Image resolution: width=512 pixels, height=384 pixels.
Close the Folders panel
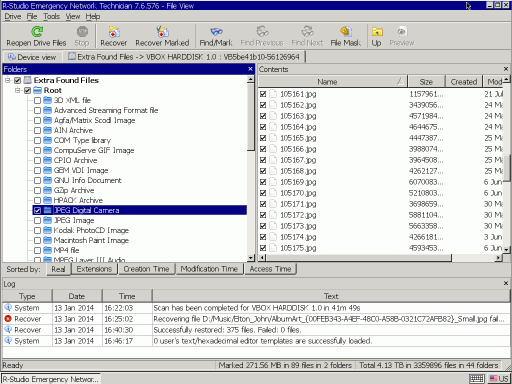click(250, 69)
